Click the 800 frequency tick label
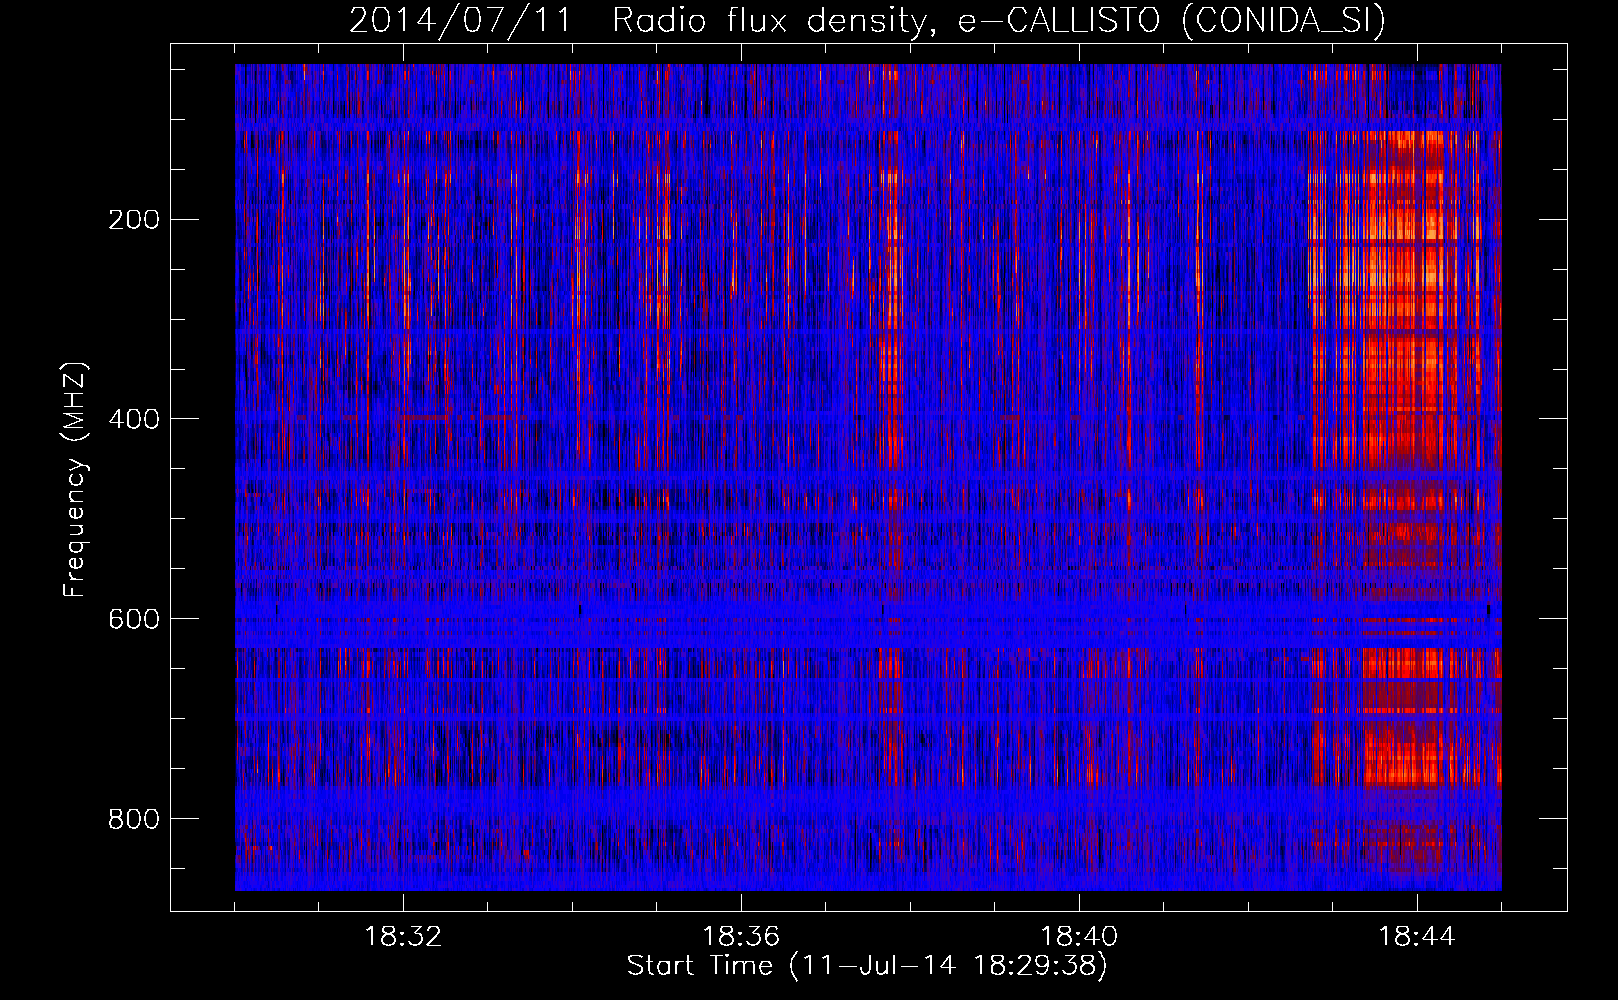Image resolution: width=1618 pixels, height=1000 pixels. [134, 819]
